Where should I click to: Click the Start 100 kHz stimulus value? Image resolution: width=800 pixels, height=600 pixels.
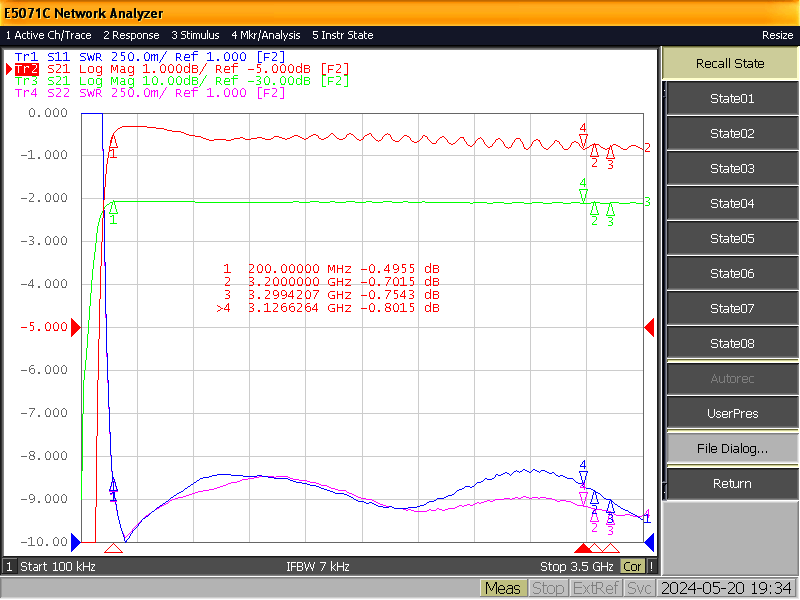(58, 566)
